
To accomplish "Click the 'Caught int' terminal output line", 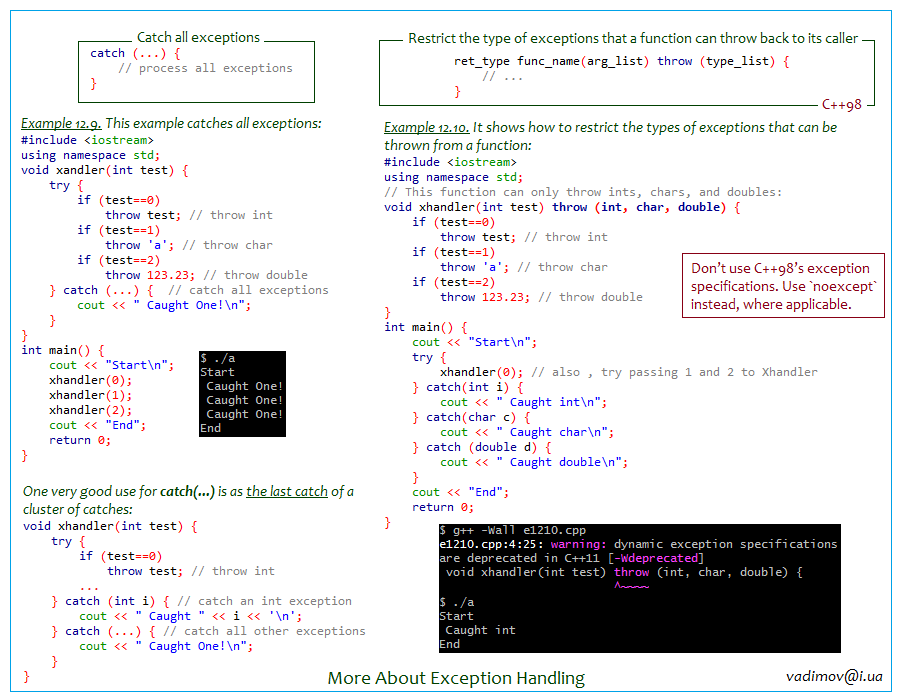I will 480,630.
